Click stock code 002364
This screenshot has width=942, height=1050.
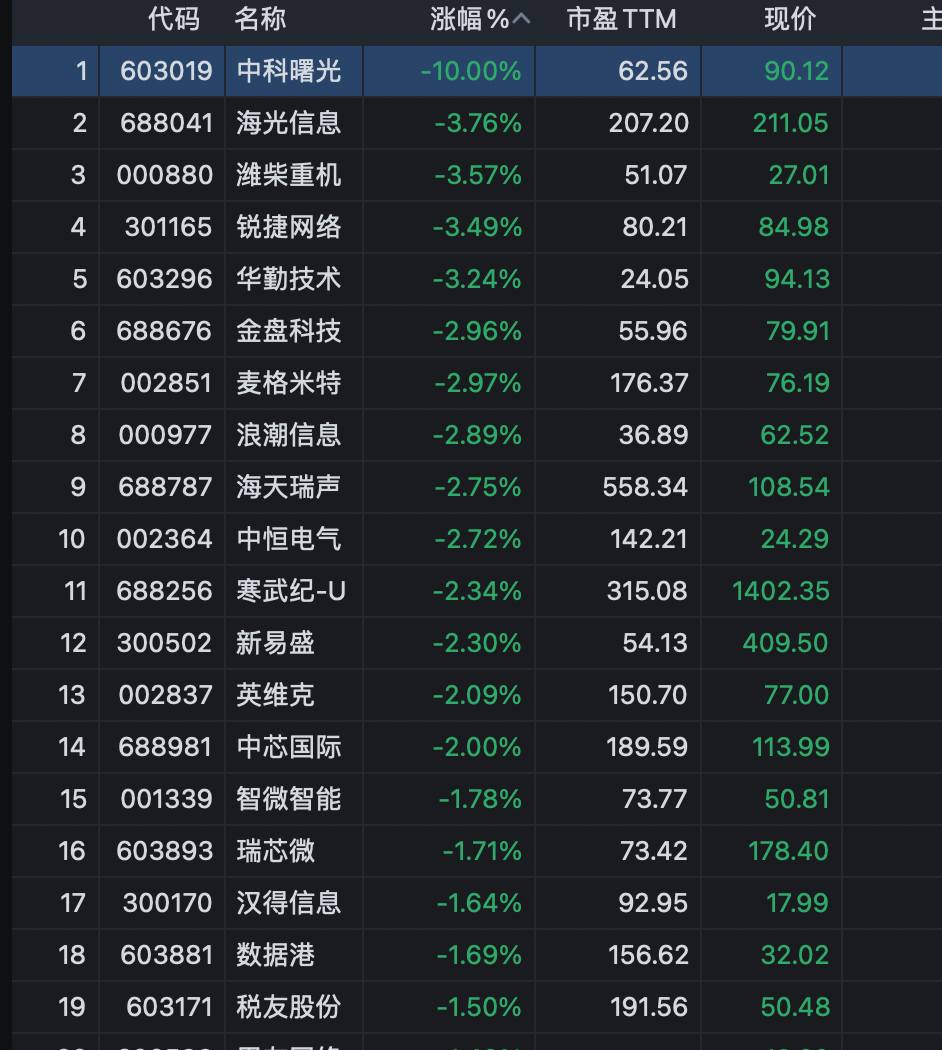pos(165,539)
